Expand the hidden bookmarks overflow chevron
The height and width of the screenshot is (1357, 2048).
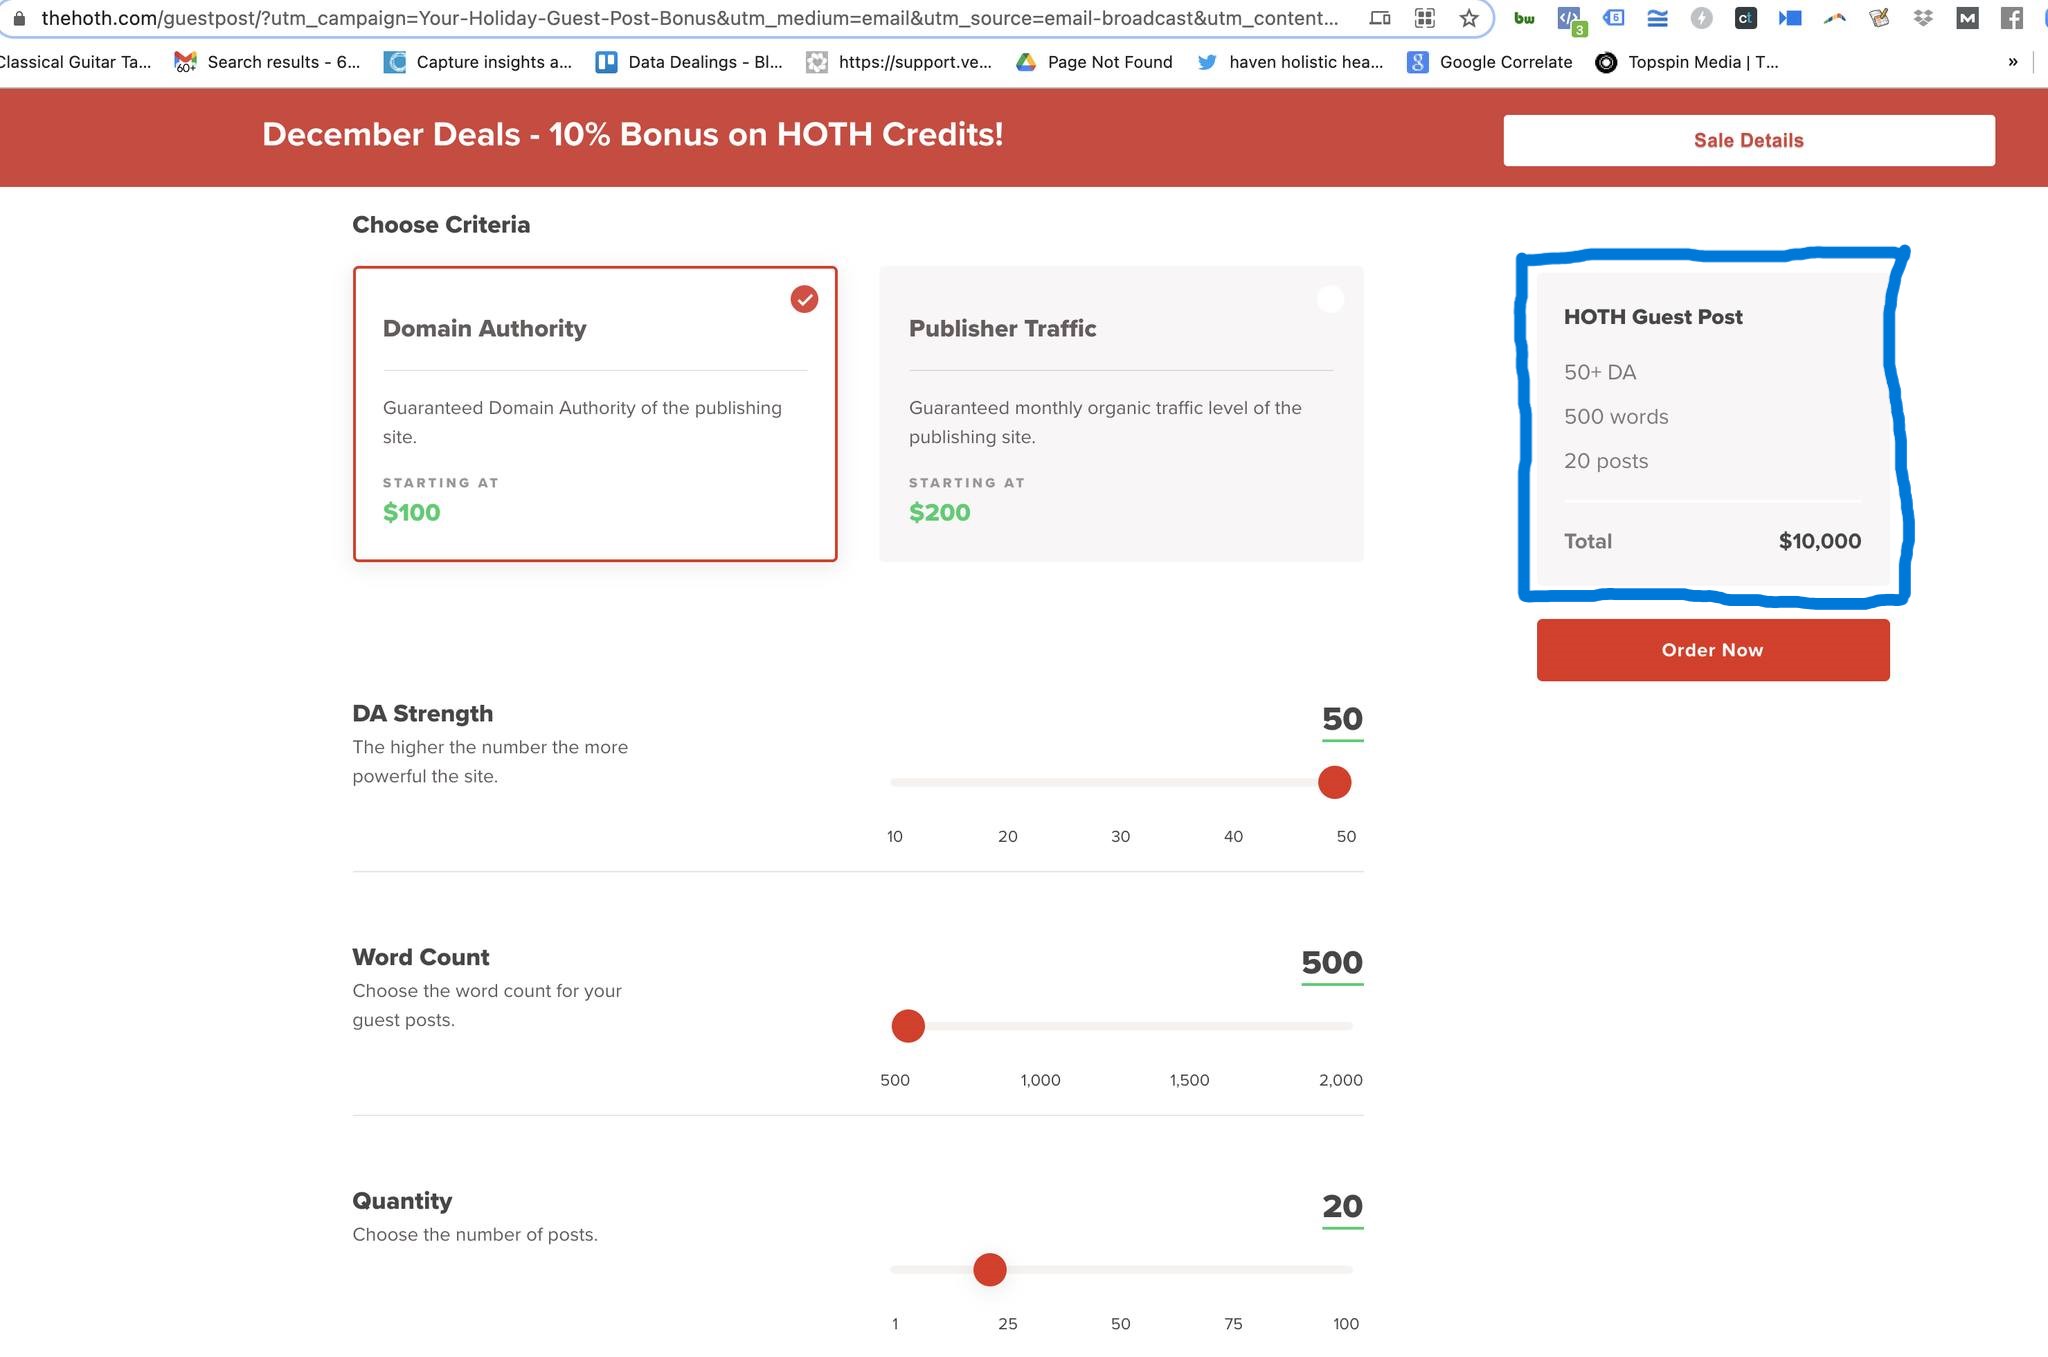2012,62
